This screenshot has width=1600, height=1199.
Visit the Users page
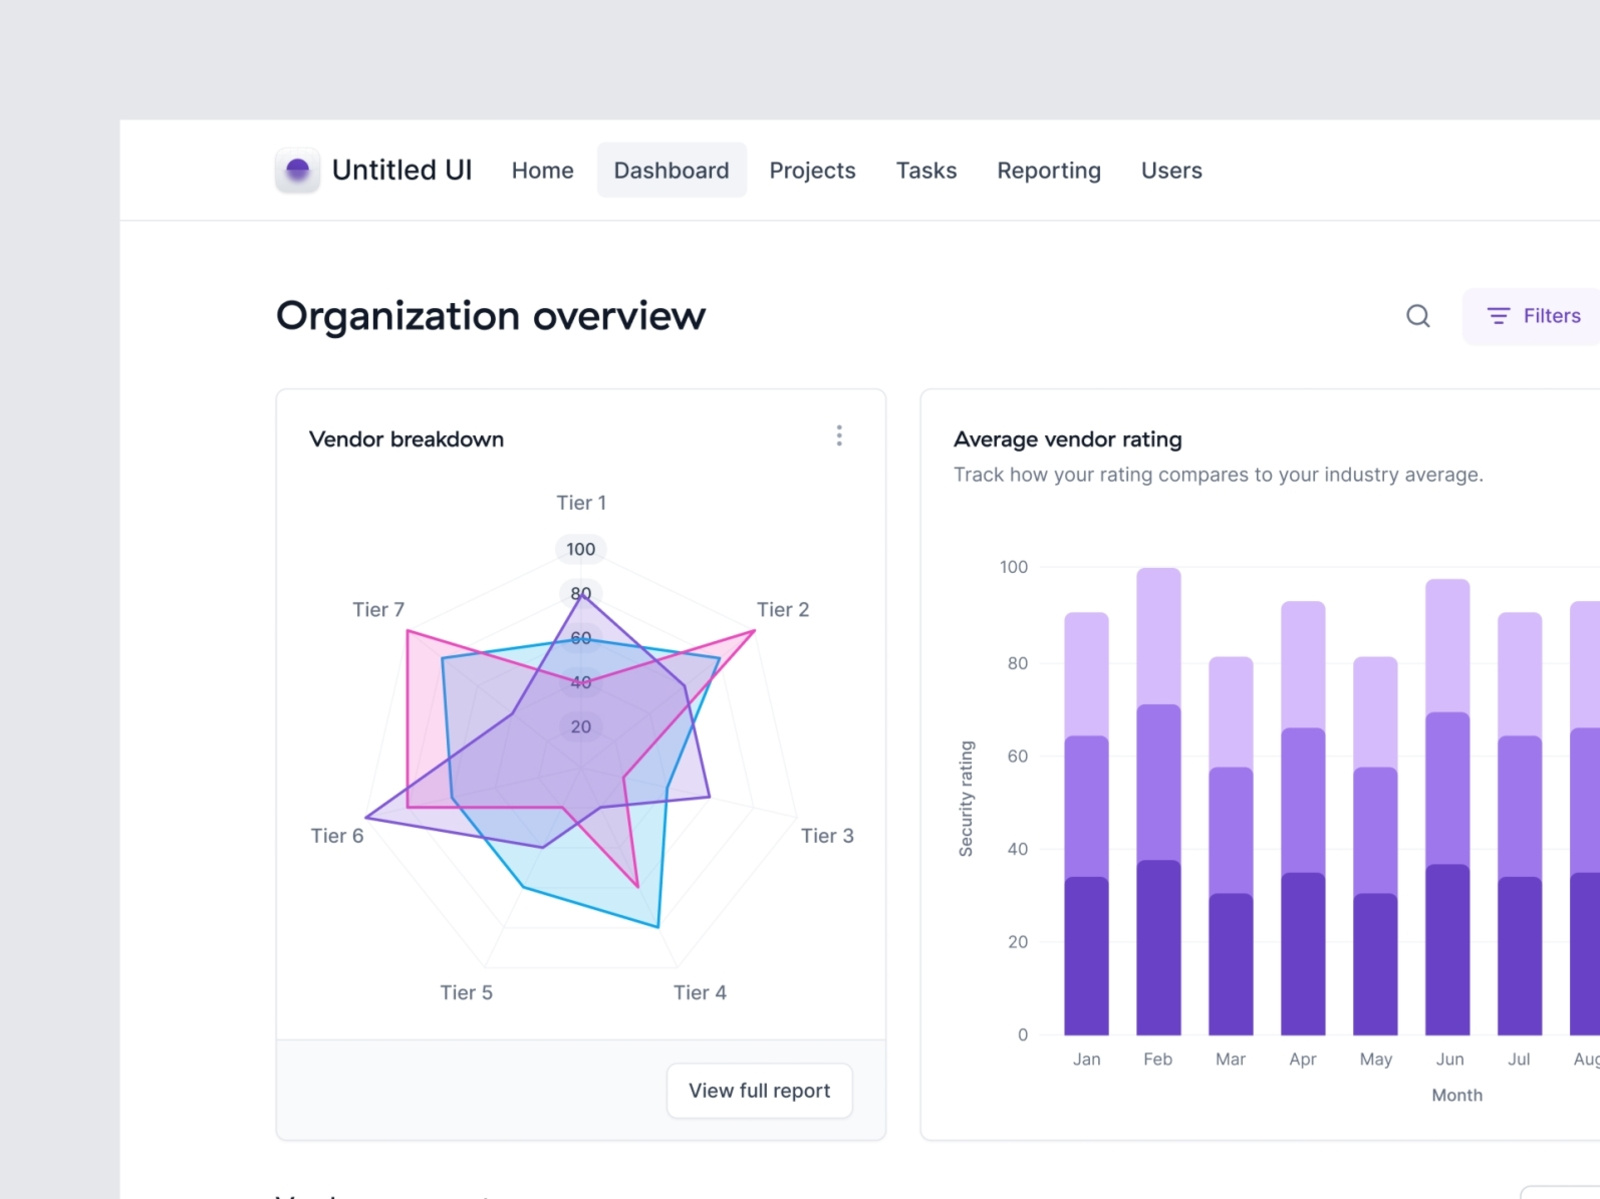tap(1171, 170)
